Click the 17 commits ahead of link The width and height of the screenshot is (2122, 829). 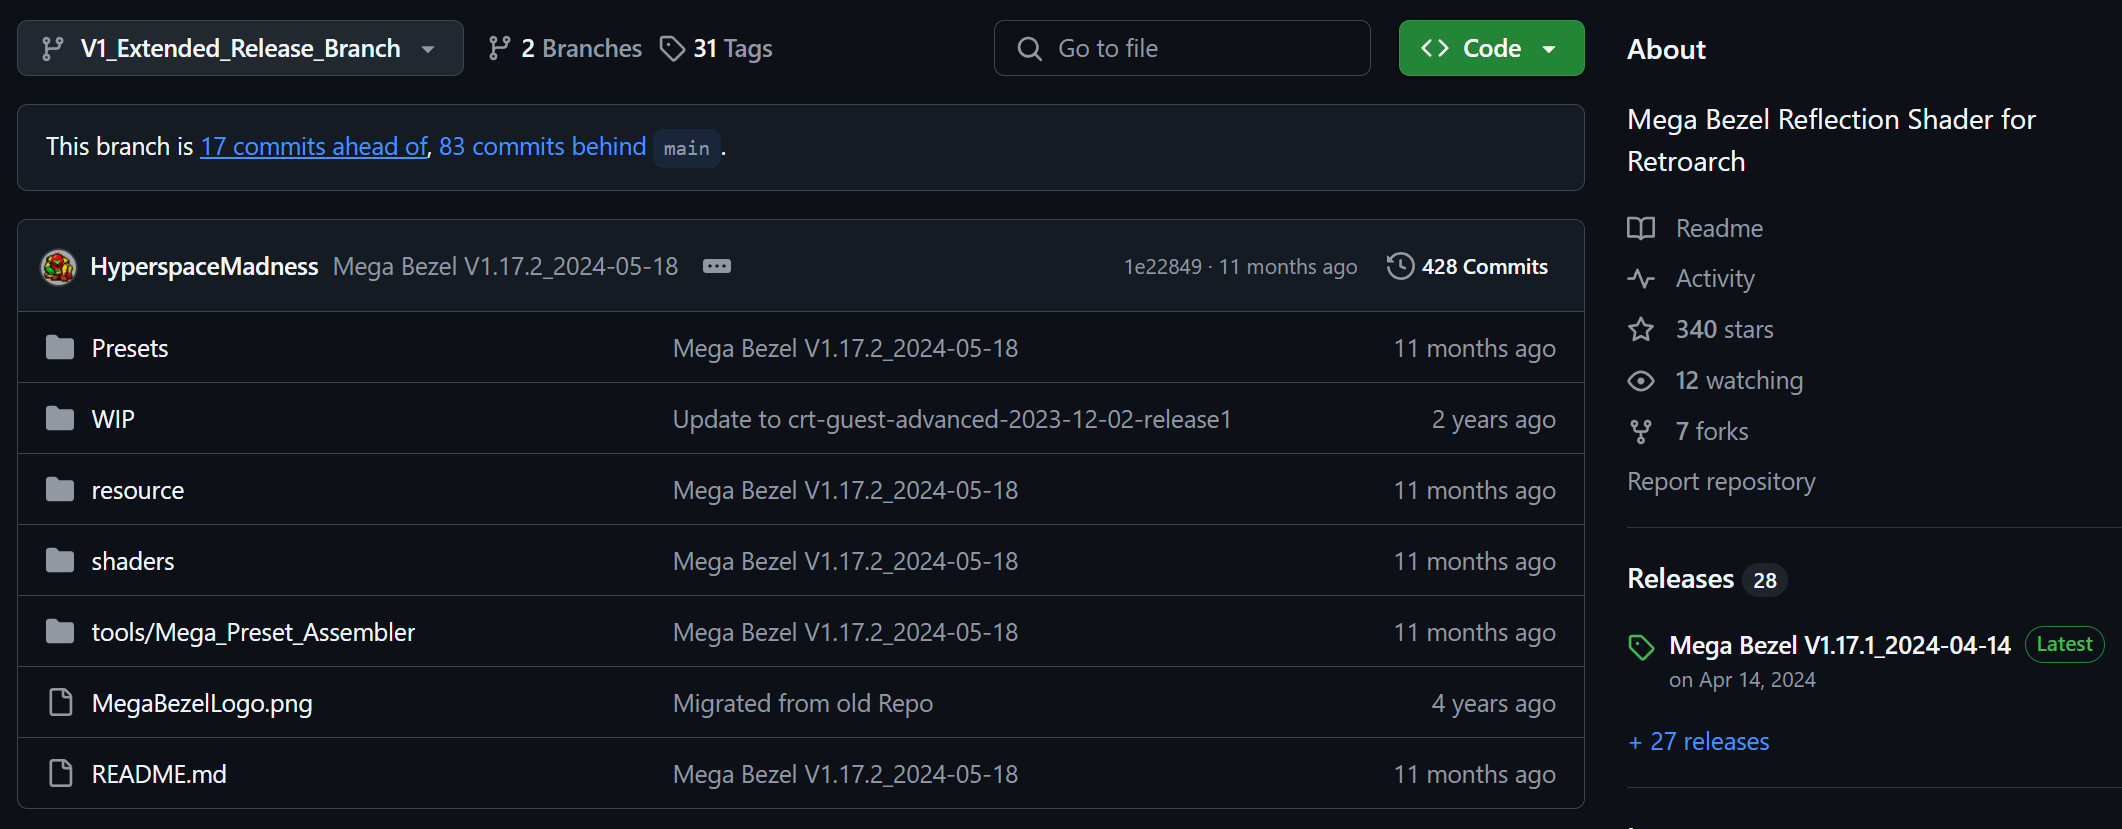[314, 146]
